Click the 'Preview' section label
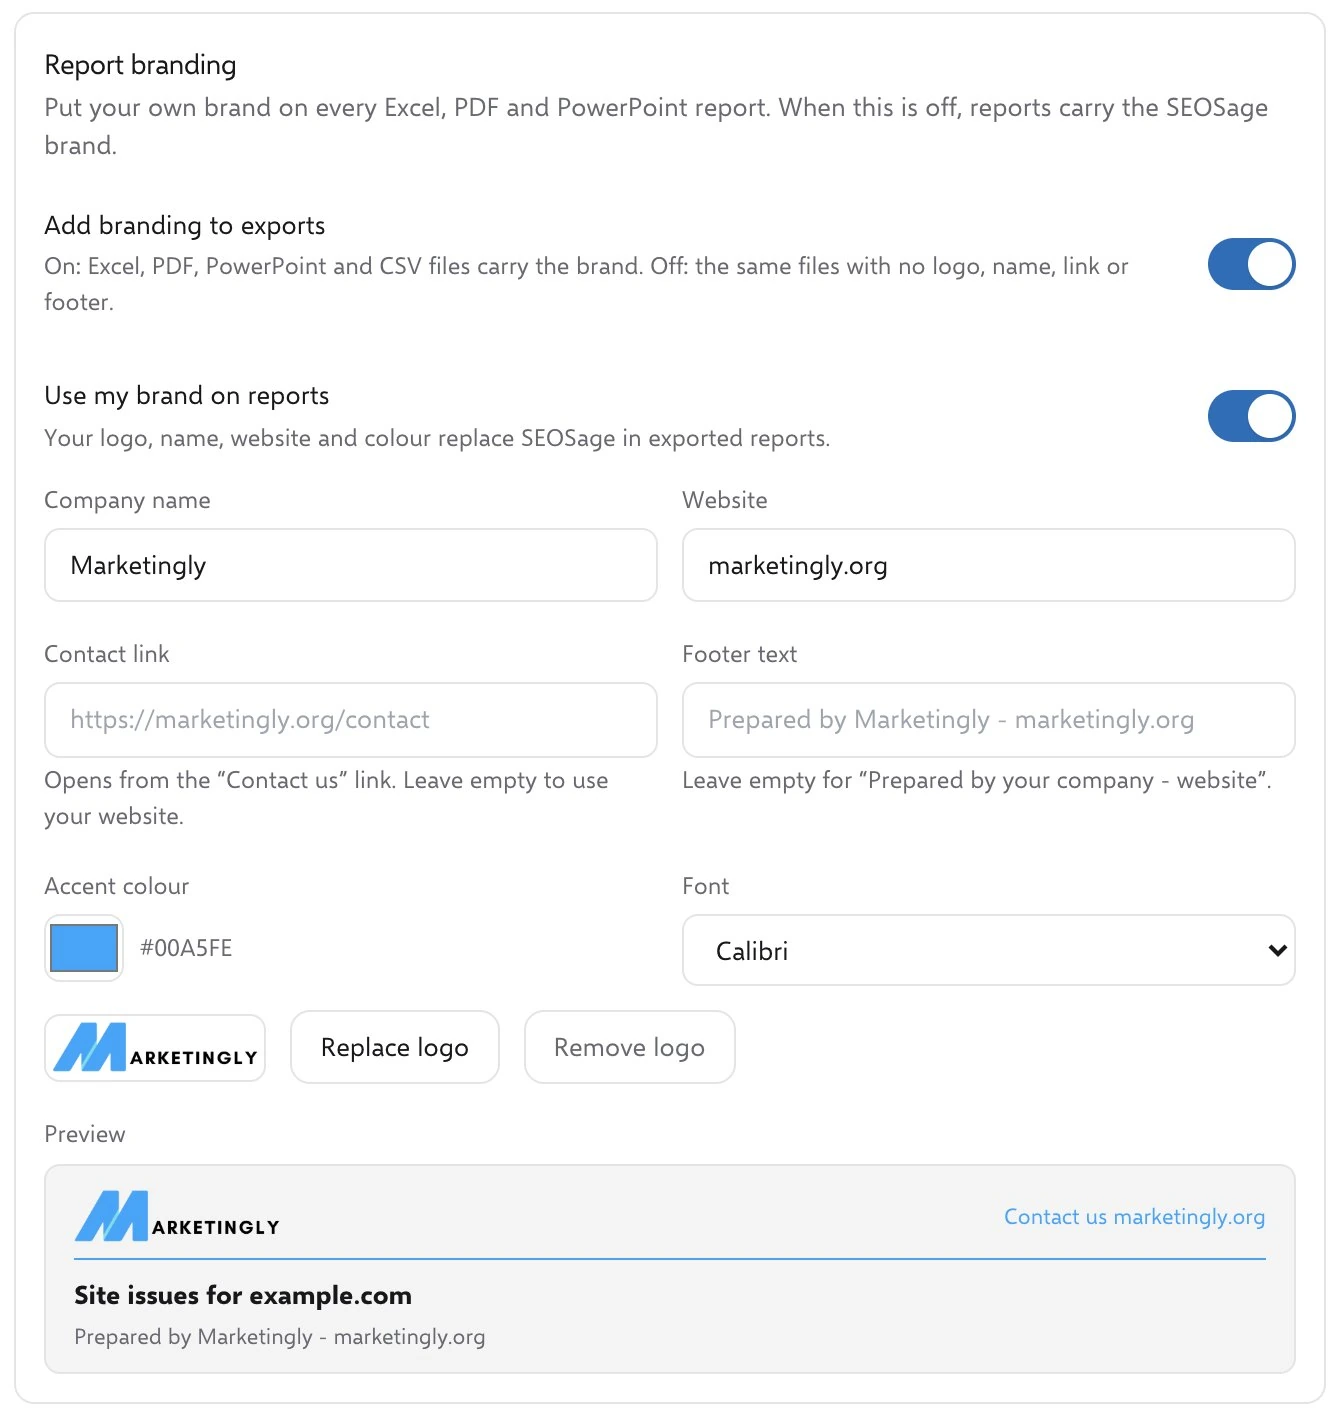Viewport: 1340px width, 1410px height. click(x=85, y=1134)
